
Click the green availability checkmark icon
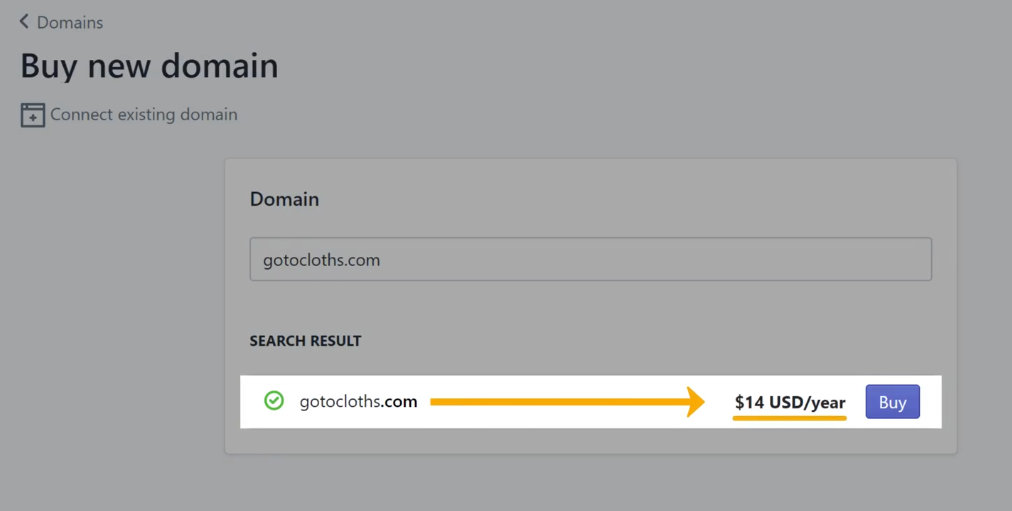pos(274,401)
